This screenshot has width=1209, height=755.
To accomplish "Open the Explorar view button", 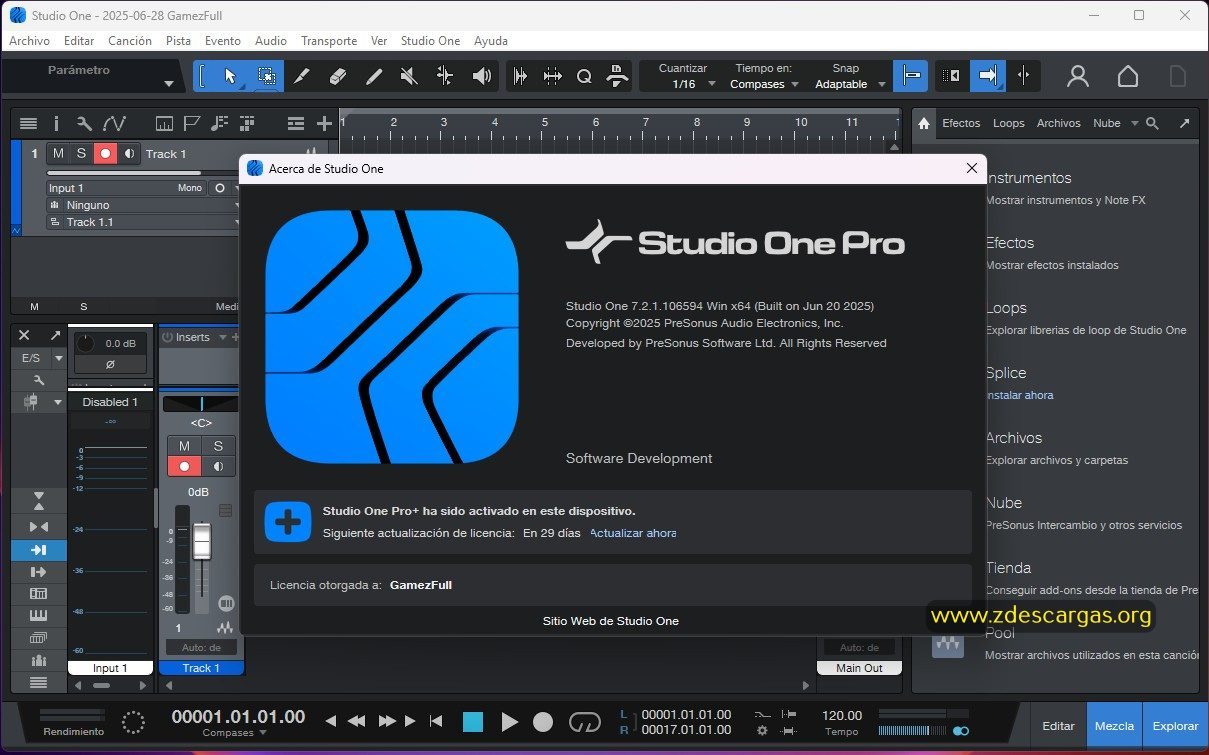I will coord(1175,726).
